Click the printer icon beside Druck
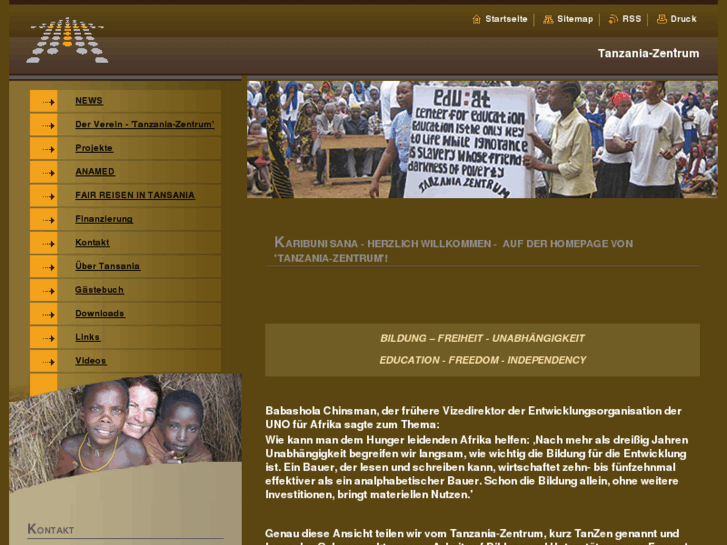The image size is (727, 545). [662, 19]
